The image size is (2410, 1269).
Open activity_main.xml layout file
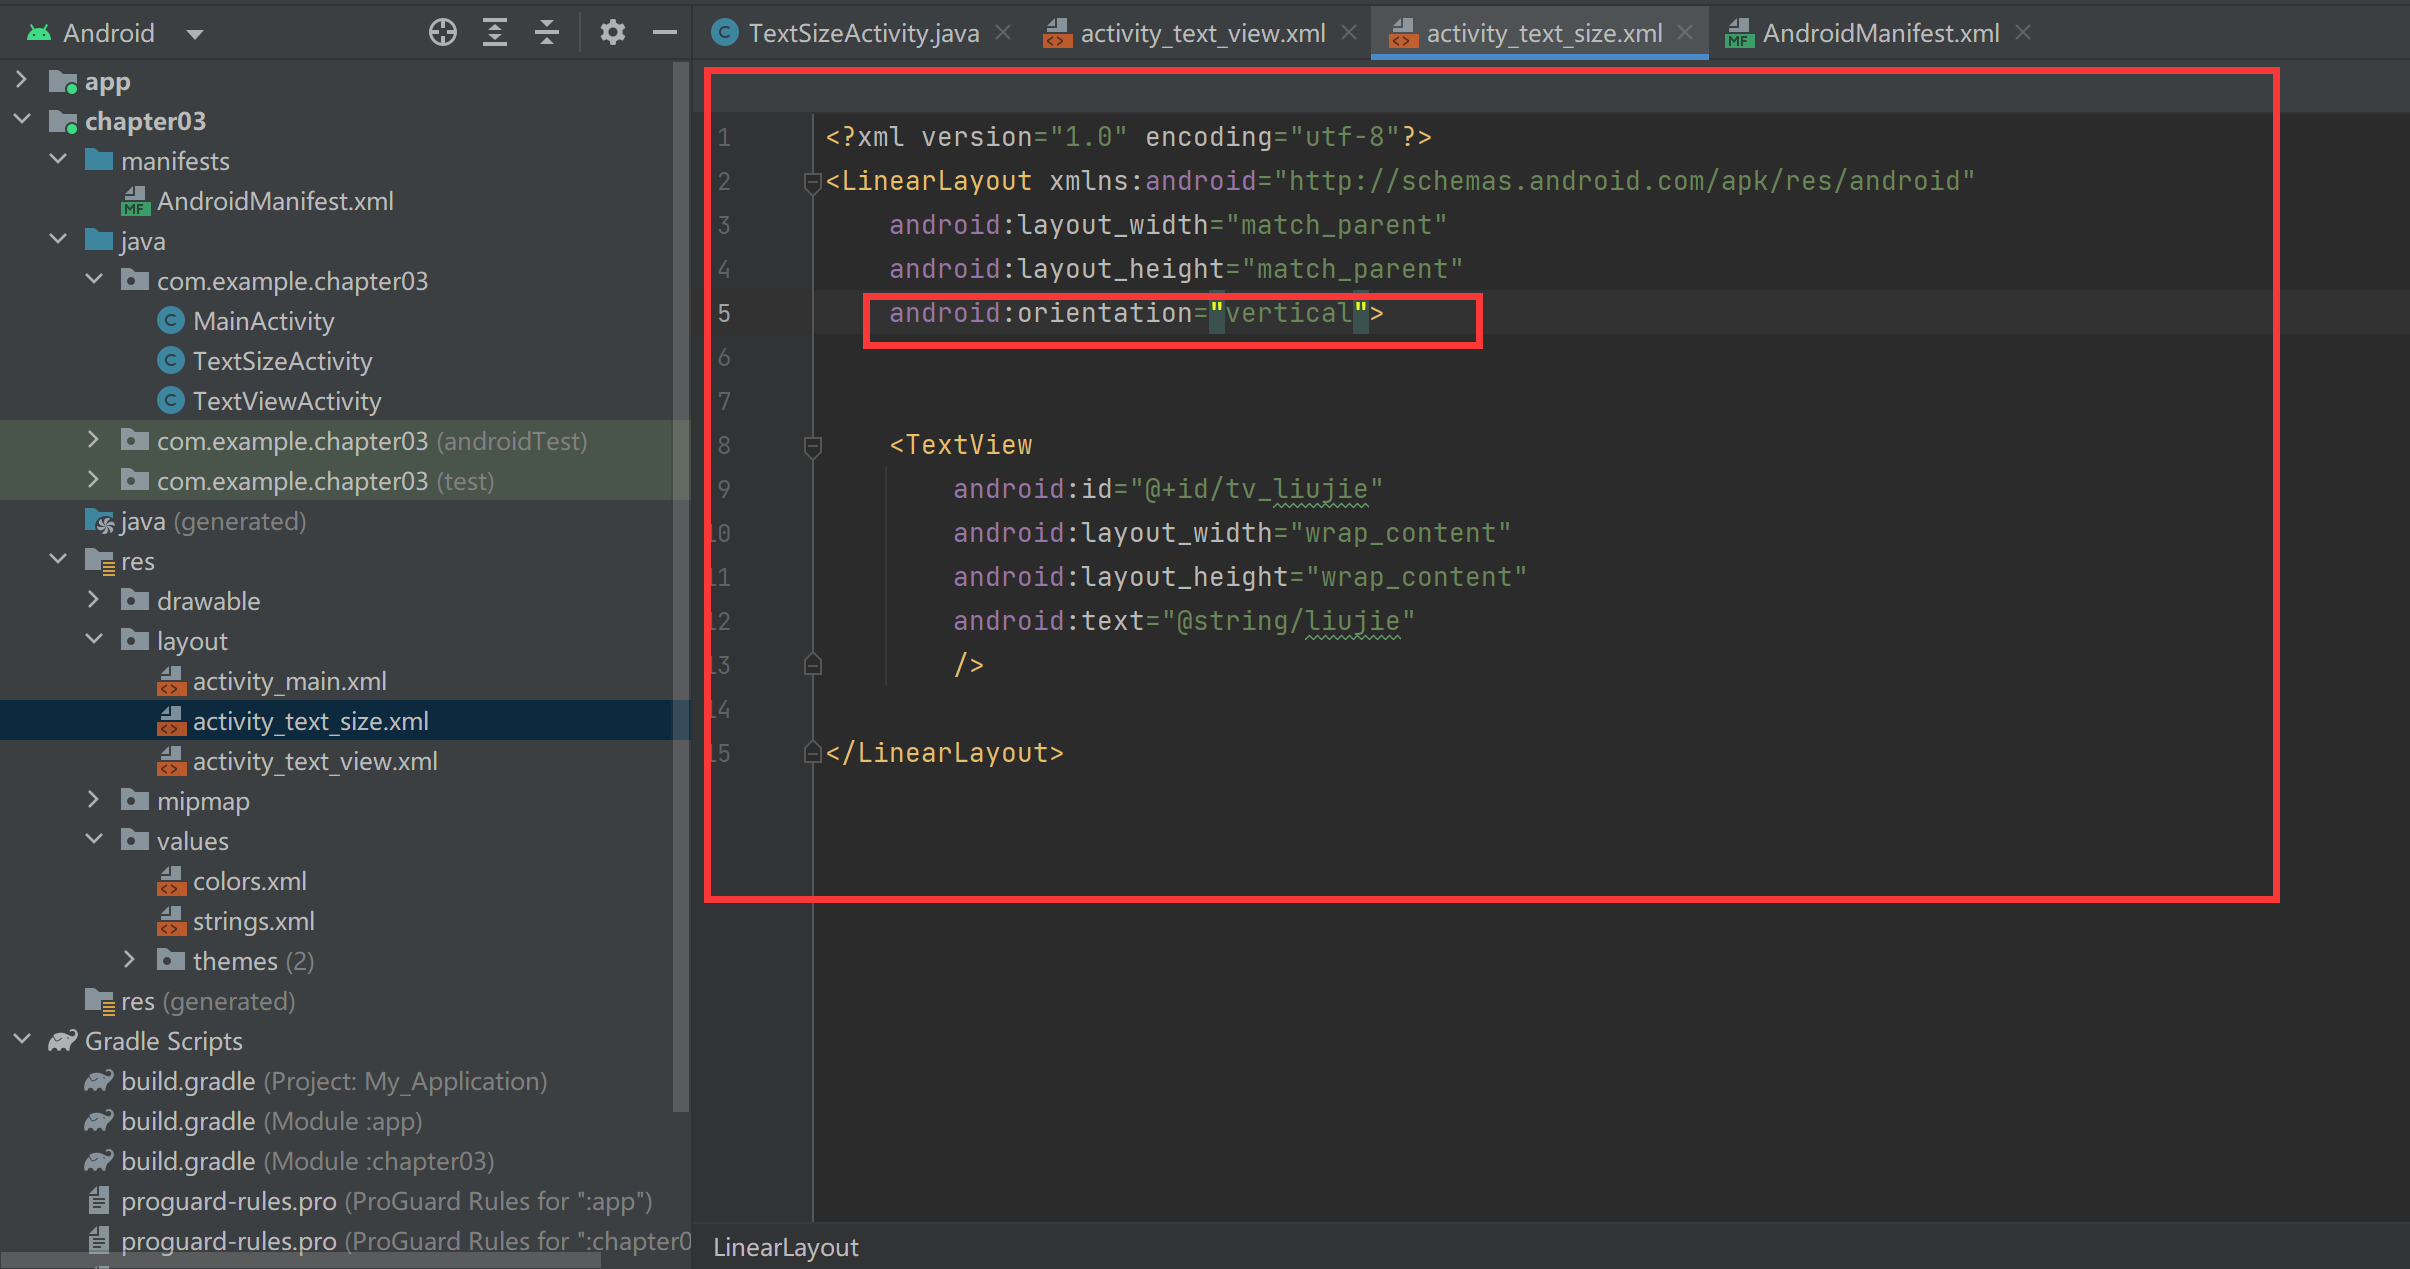289,681
